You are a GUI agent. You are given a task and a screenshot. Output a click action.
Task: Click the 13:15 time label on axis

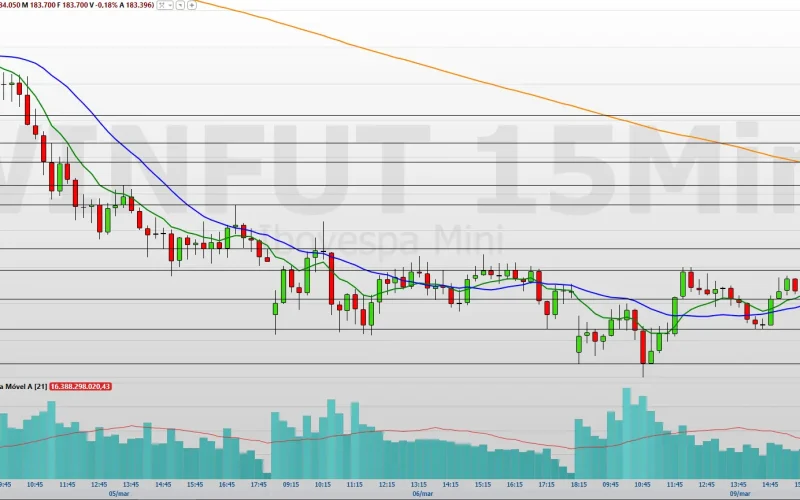(418, 484)
